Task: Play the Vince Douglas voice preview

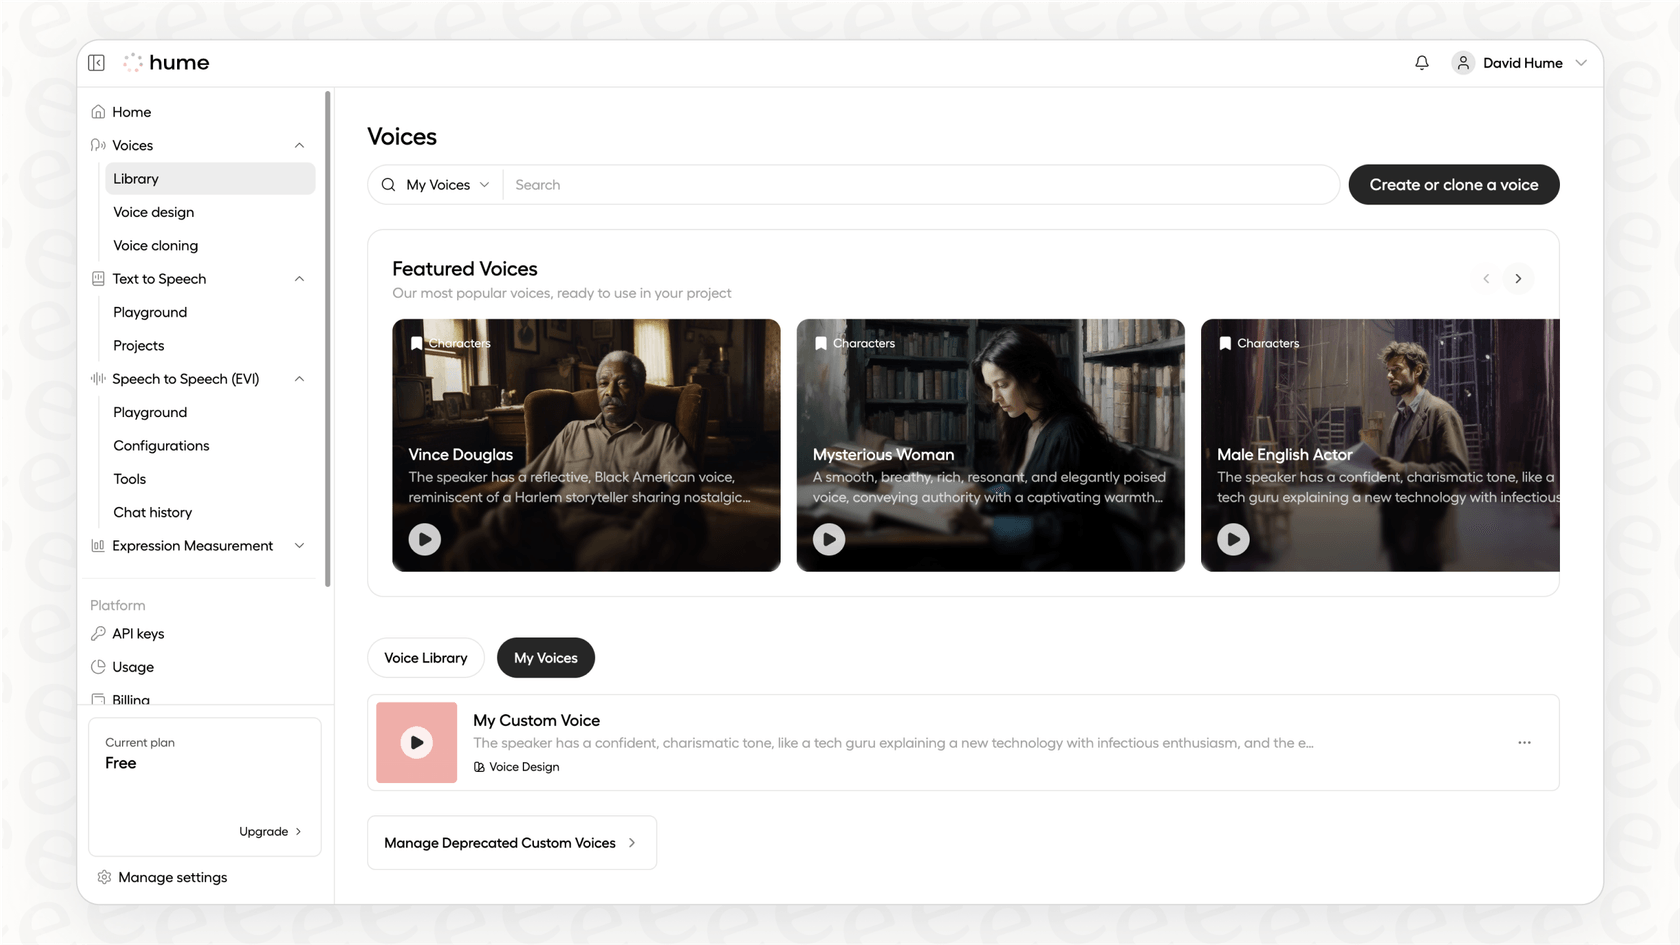Action: point(424,539)
